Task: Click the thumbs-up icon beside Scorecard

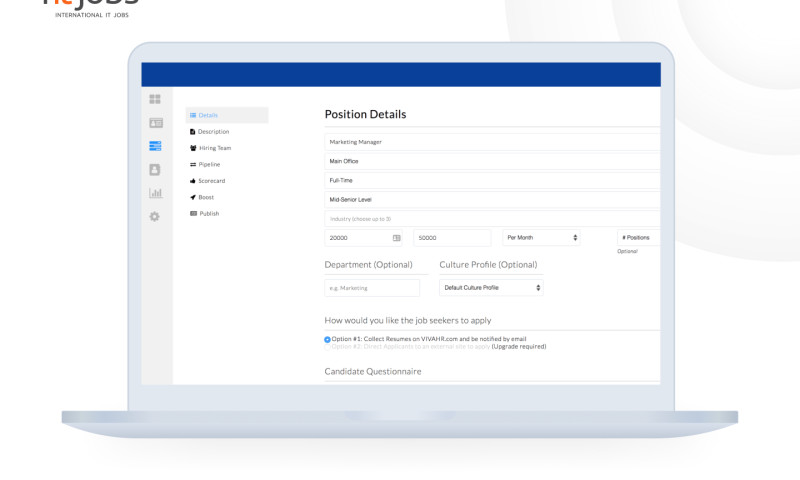Action: (x=193, y=181)
